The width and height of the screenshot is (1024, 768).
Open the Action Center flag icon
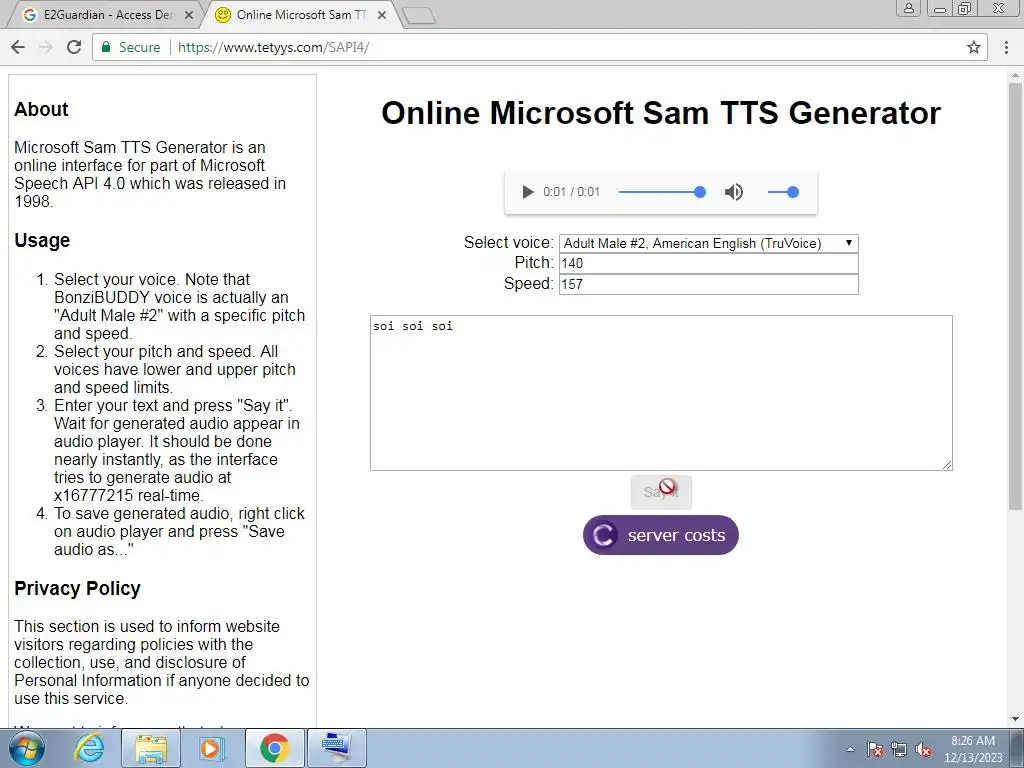click(875, 750)
